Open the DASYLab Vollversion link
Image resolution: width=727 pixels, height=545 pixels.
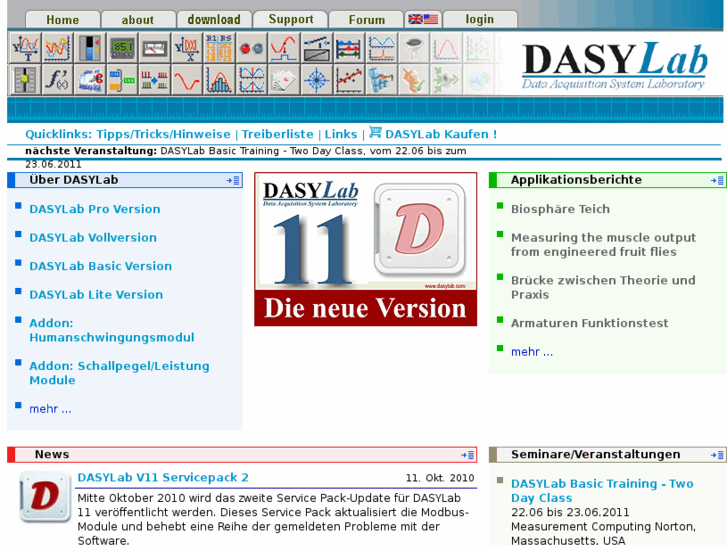click(93, 237)
